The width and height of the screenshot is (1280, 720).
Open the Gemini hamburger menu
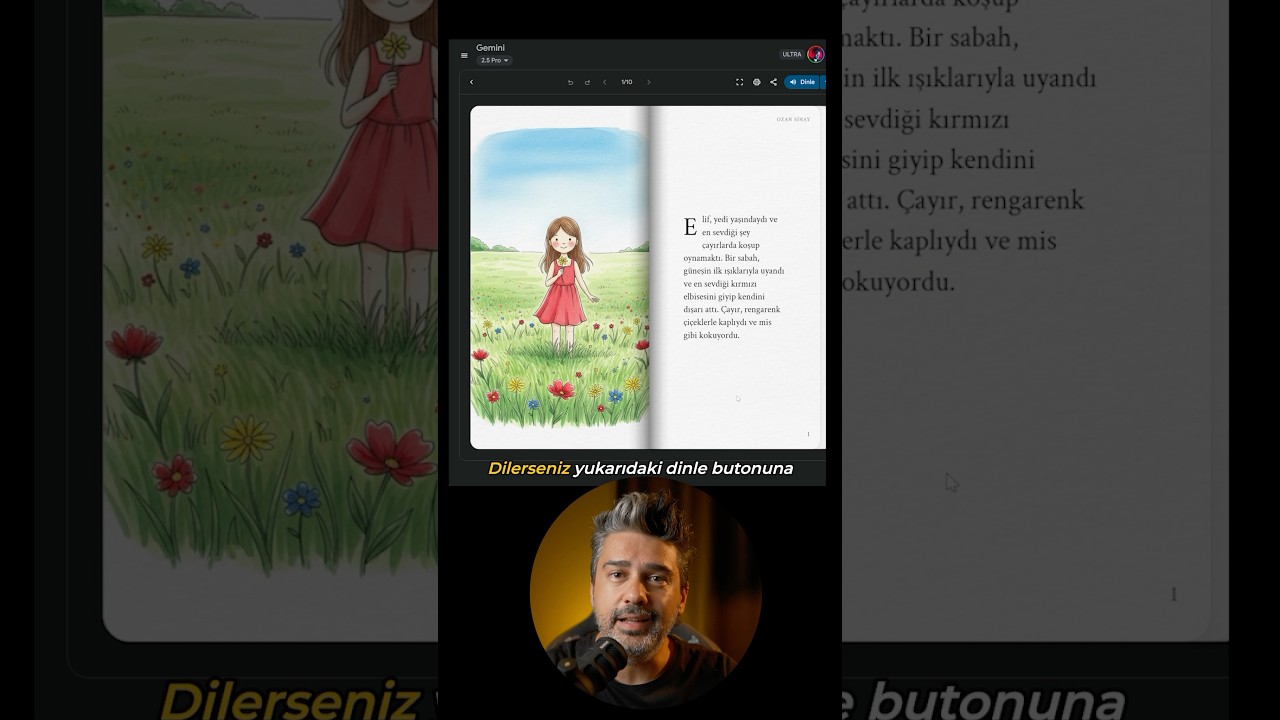(x=464, y=56)
